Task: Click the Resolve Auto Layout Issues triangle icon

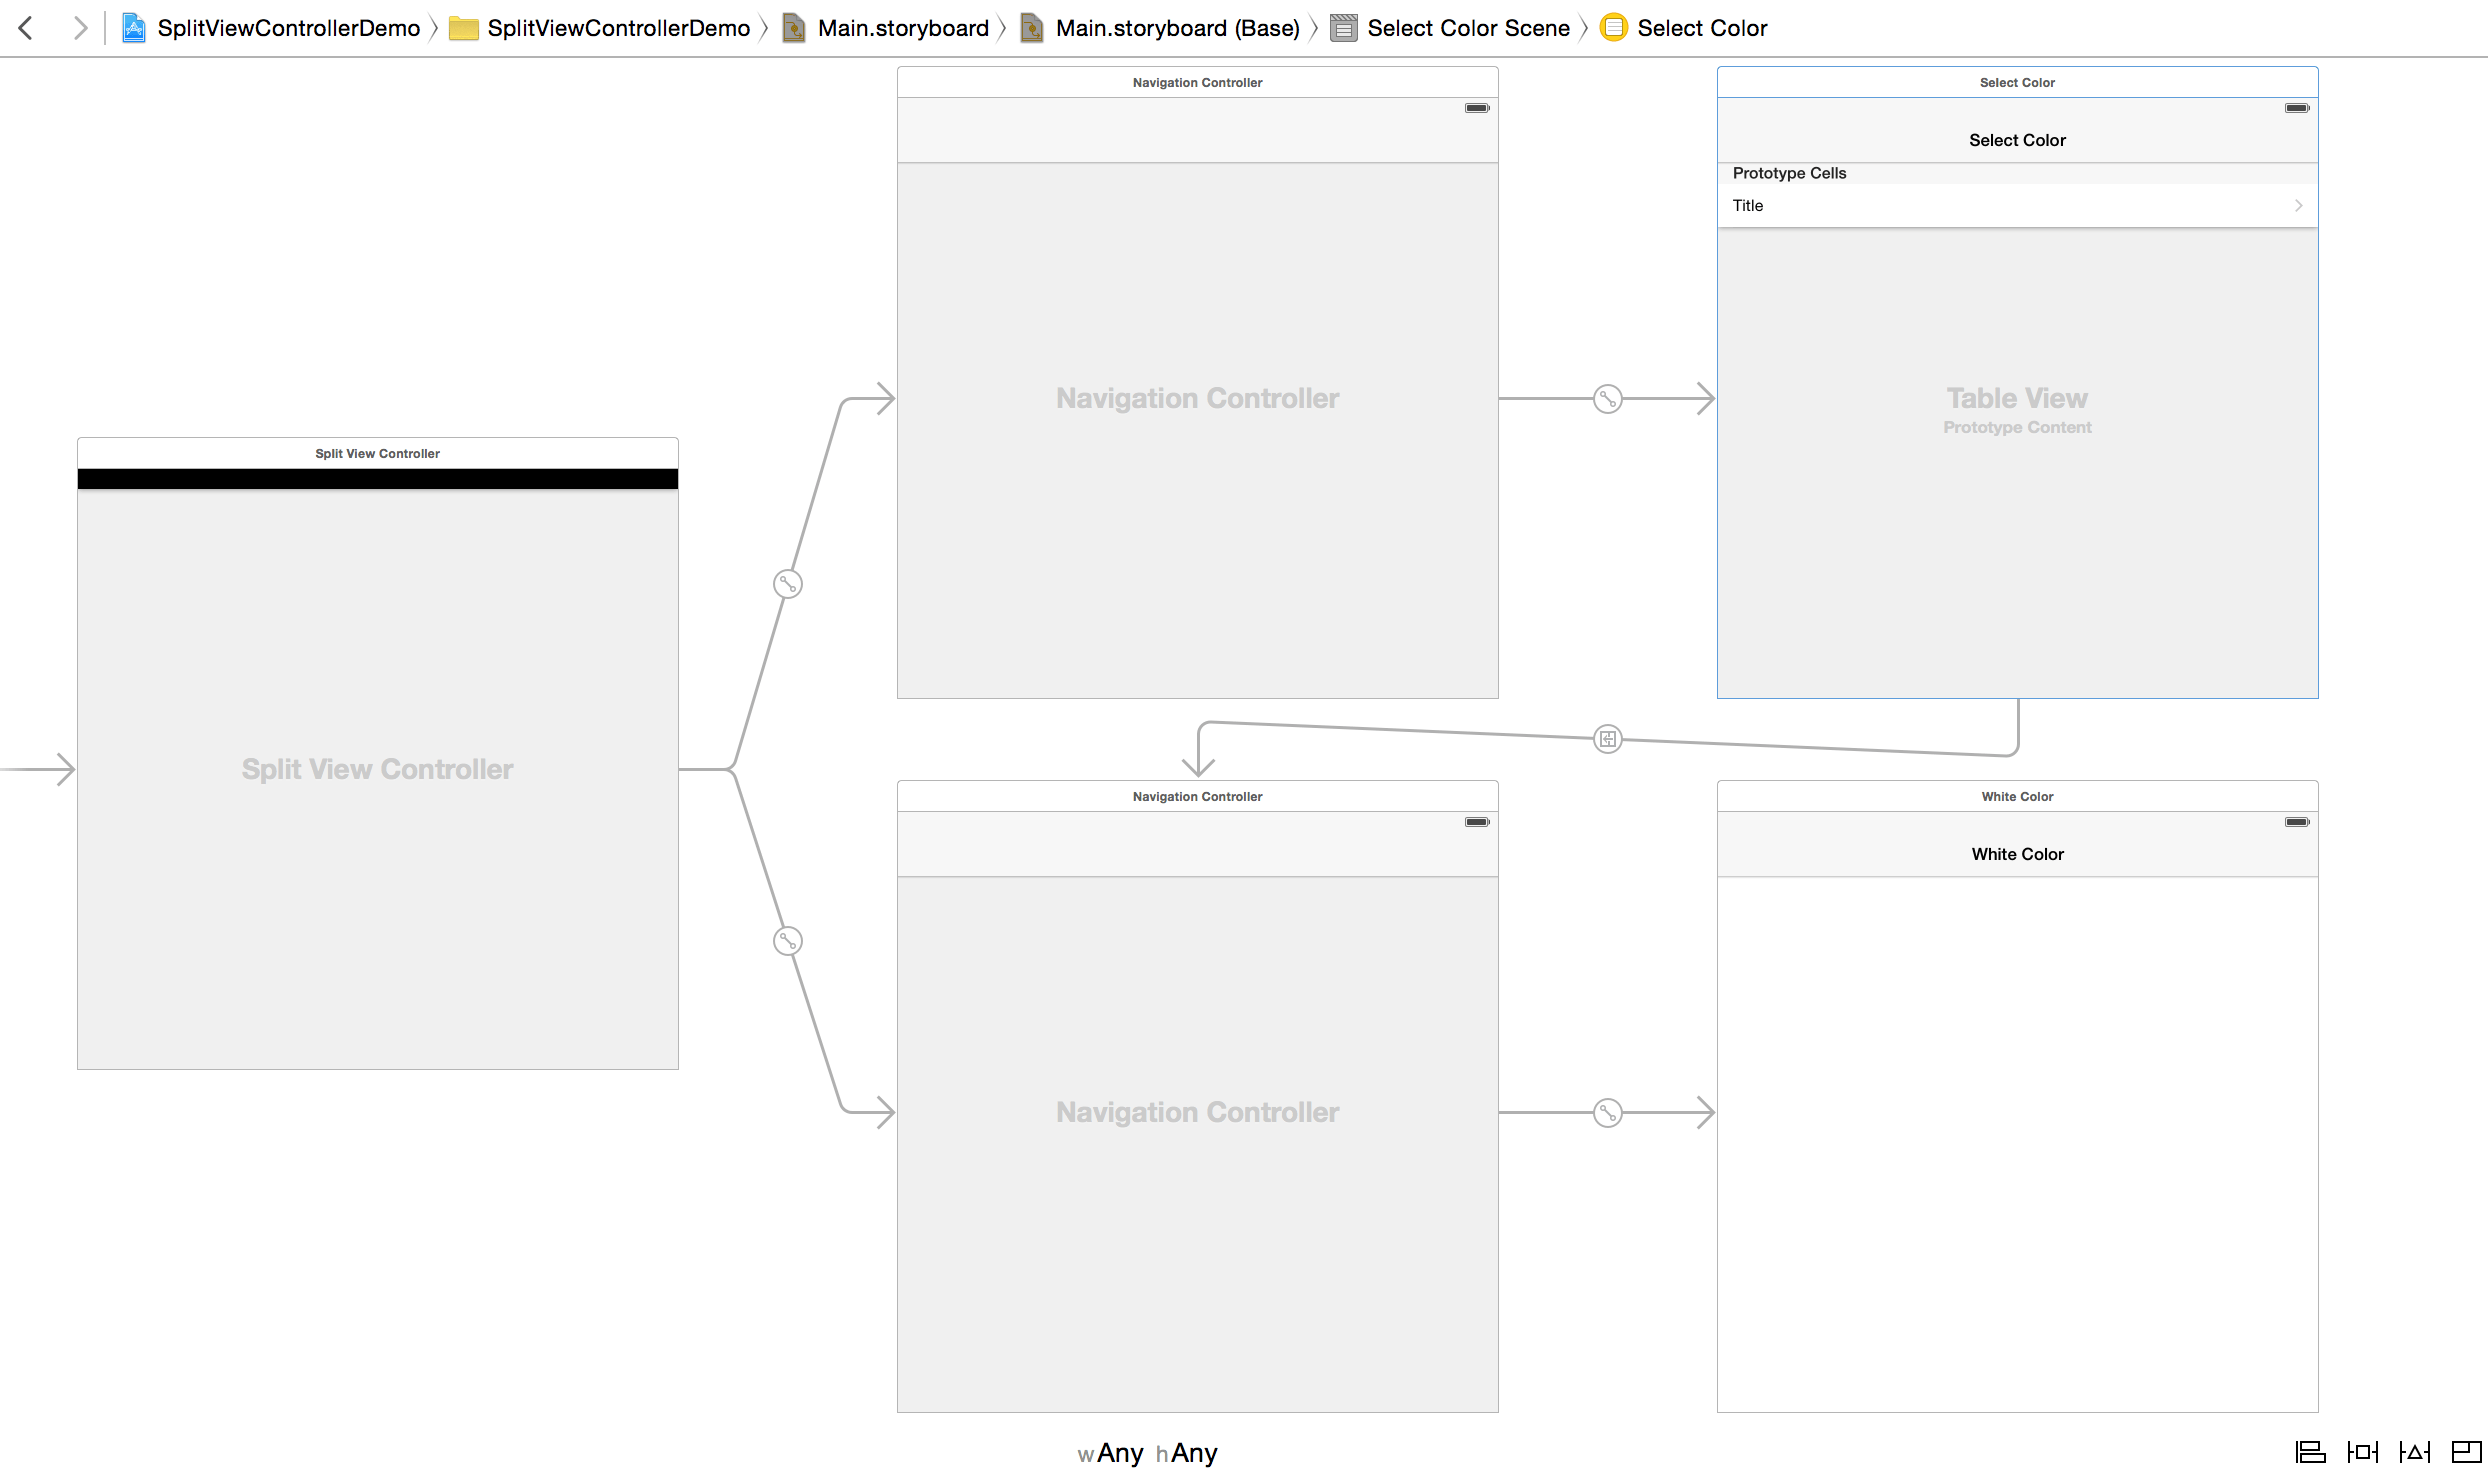Action: (2413, 1452)
